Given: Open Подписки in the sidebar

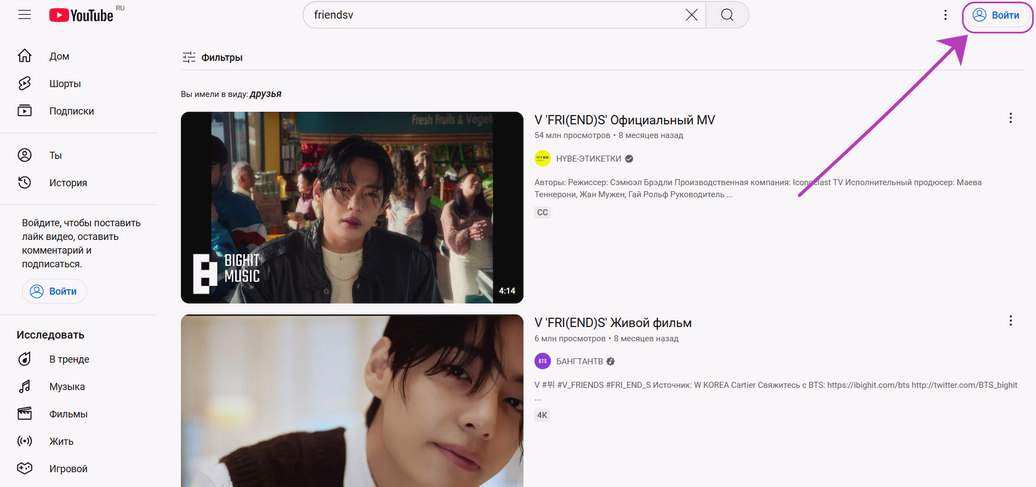Looking at the screenshot, I should (71, 111).
